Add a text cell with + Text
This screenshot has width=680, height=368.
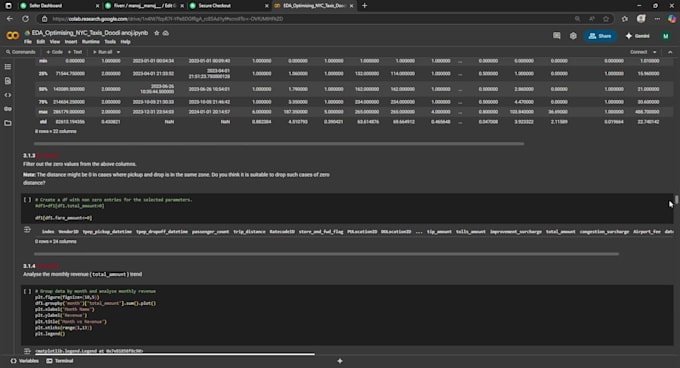pyautogui.click(x=75, y=52)
